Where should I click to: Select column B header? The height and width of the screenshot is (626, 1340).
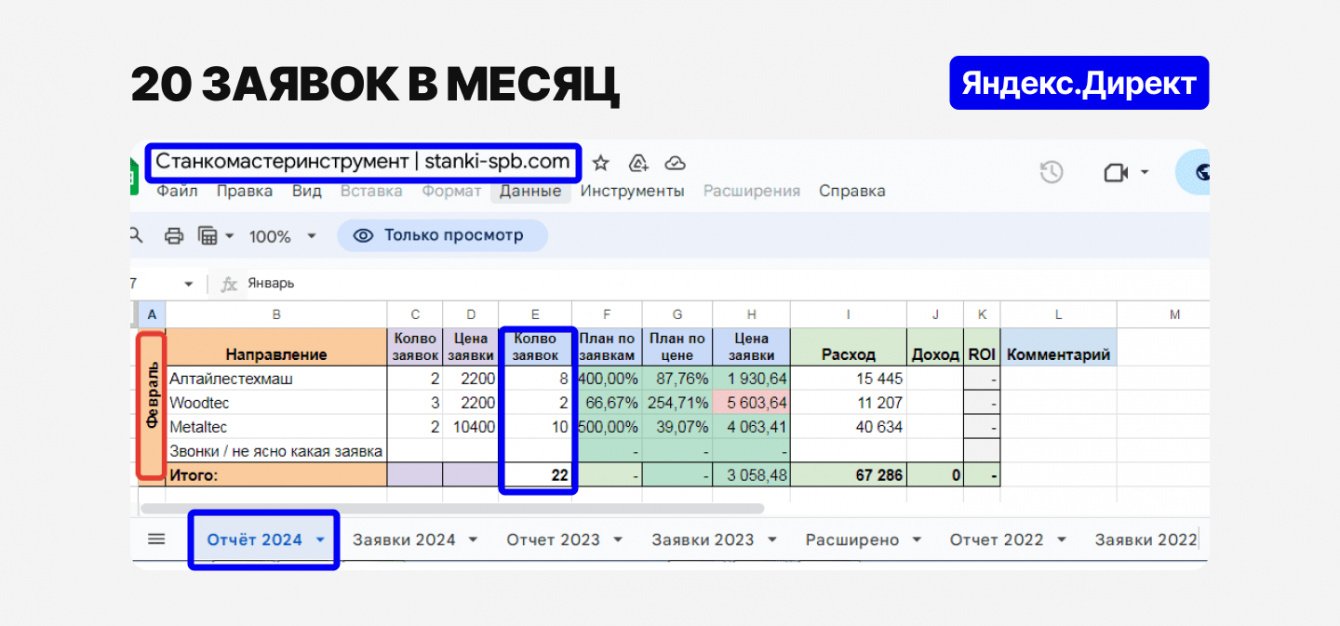coord(276,315)
